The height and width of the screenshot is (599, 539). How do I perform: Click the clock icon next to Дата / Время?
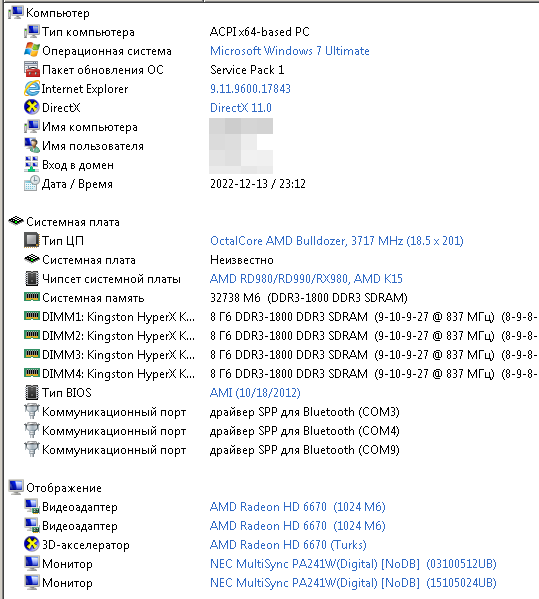(x=32, y=183)
